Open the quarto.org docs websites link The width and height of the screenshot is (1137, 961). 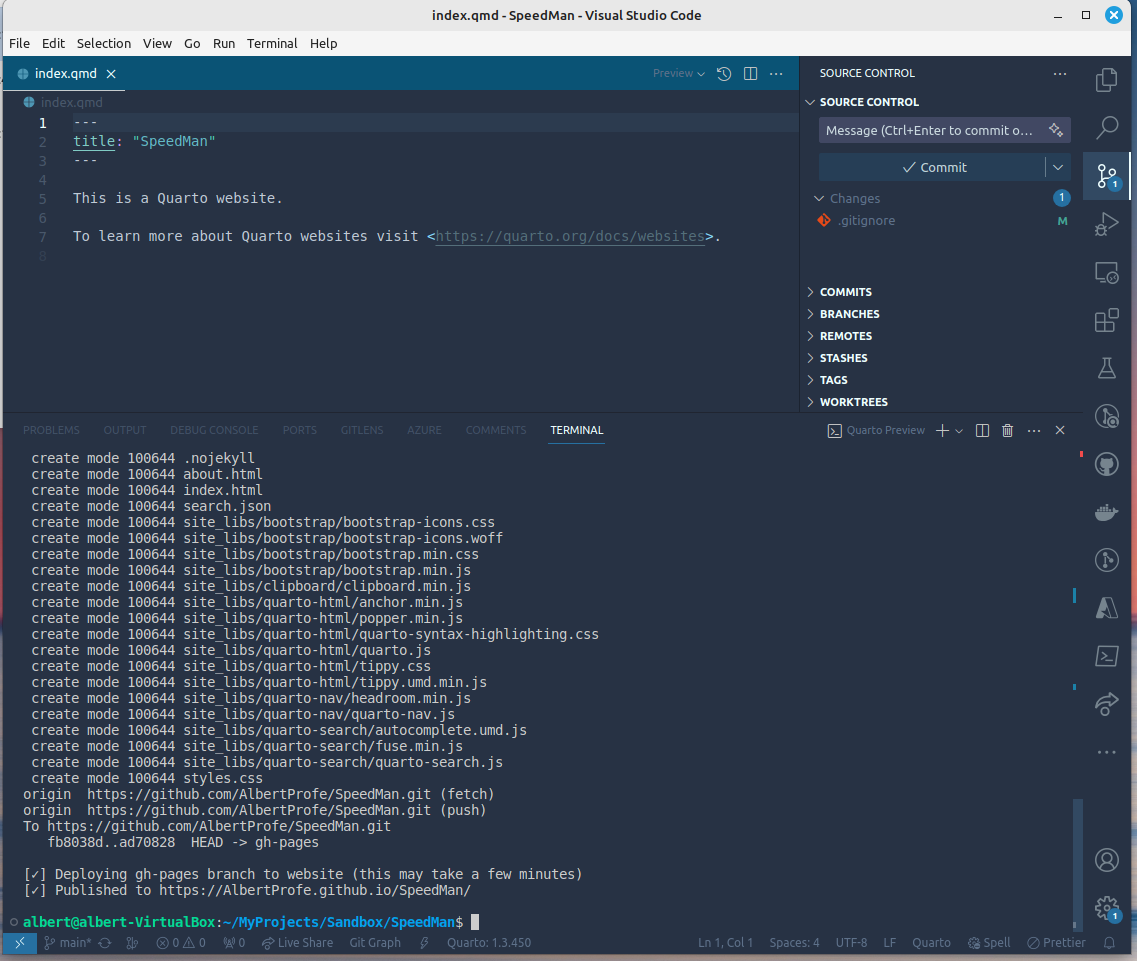(x=570, y=236)
